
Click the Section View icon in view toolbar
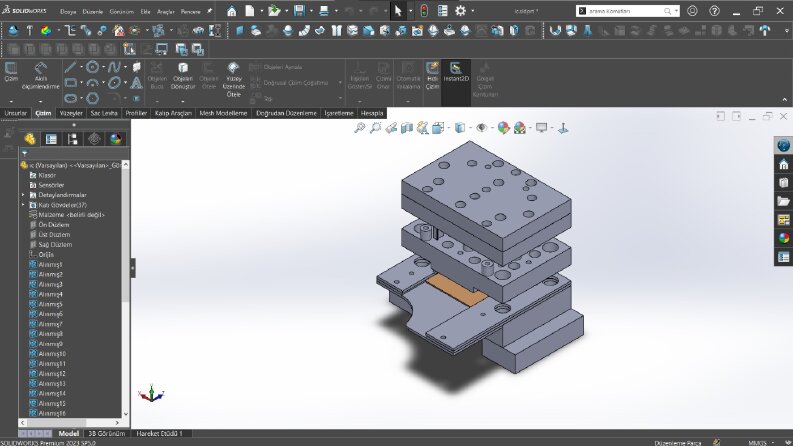407,128
